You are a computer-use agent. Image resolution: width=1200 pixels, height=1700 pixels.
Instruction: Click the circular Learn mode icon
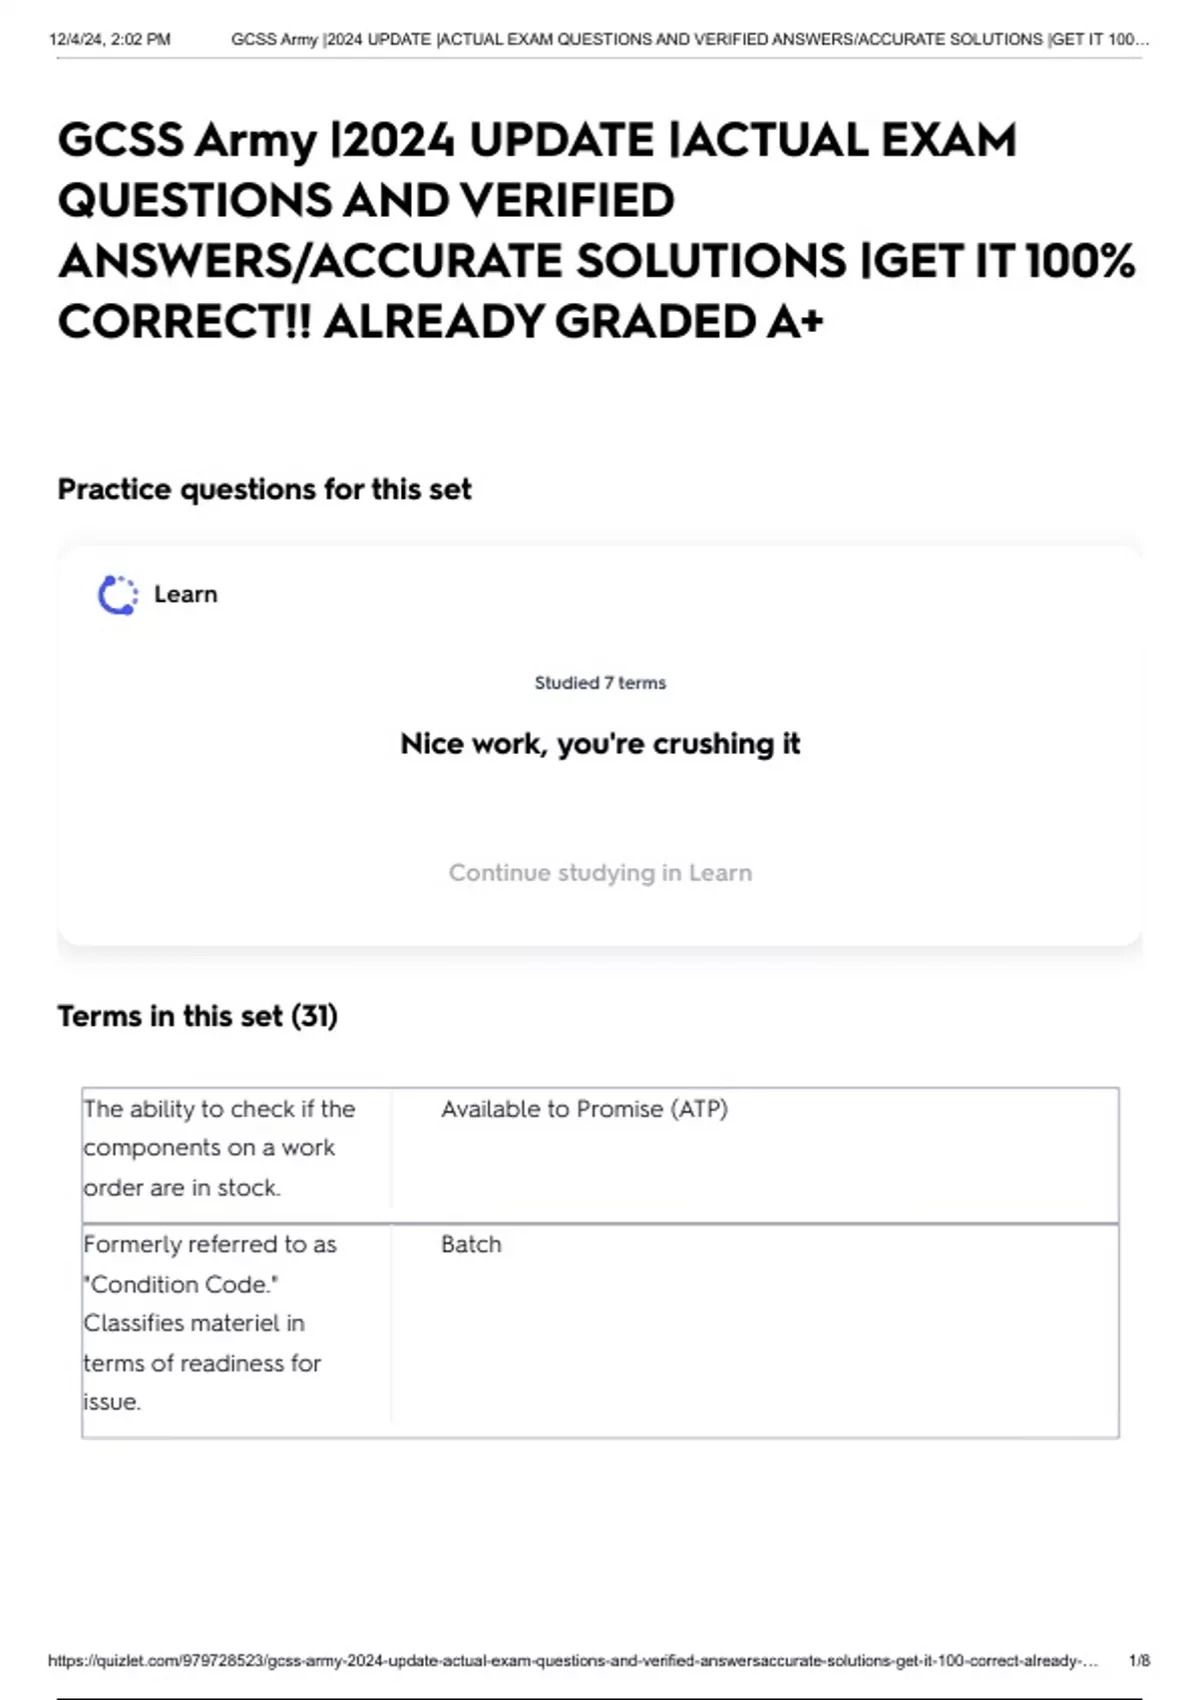tap(118, 595)
